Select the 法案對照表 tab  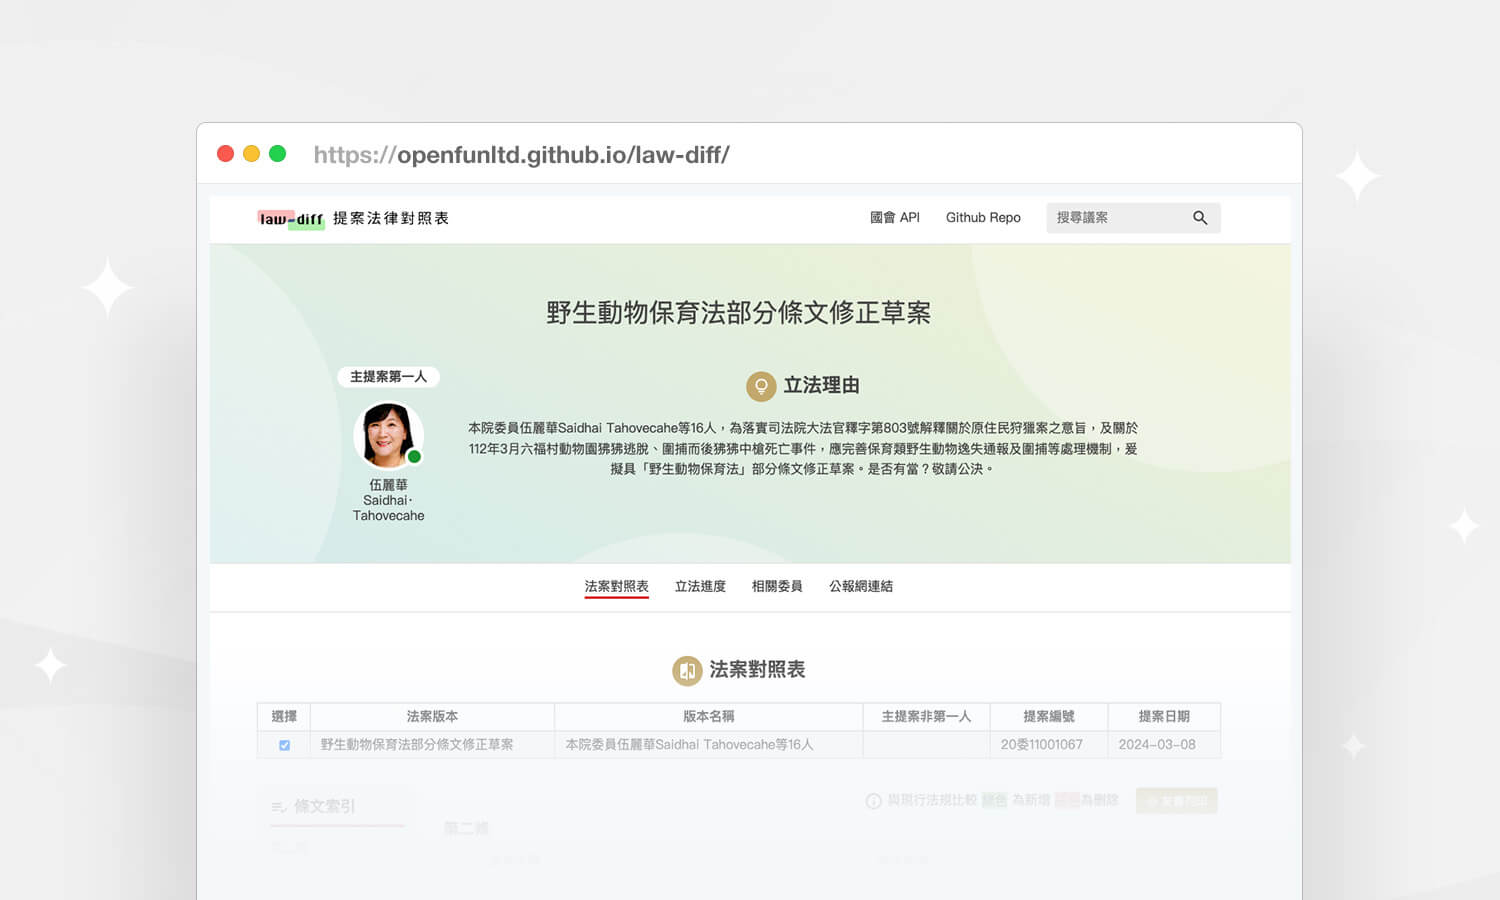pos(616,587)
